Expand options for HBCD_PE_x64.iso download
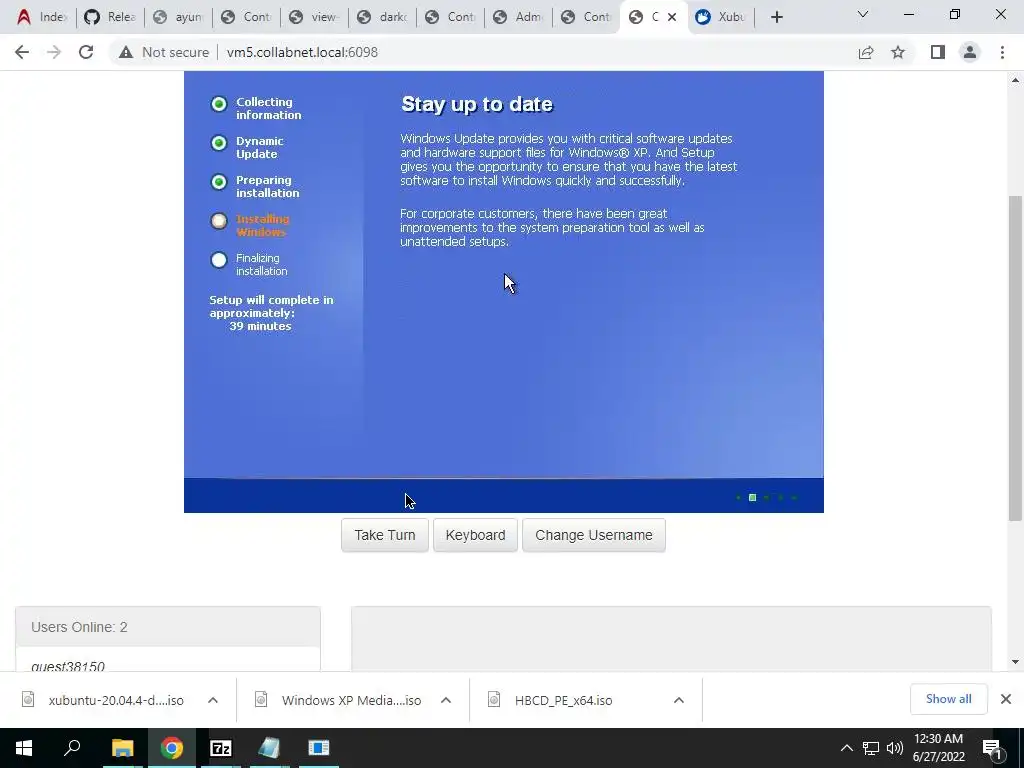Screen dimensions: 1024x768 679,700
